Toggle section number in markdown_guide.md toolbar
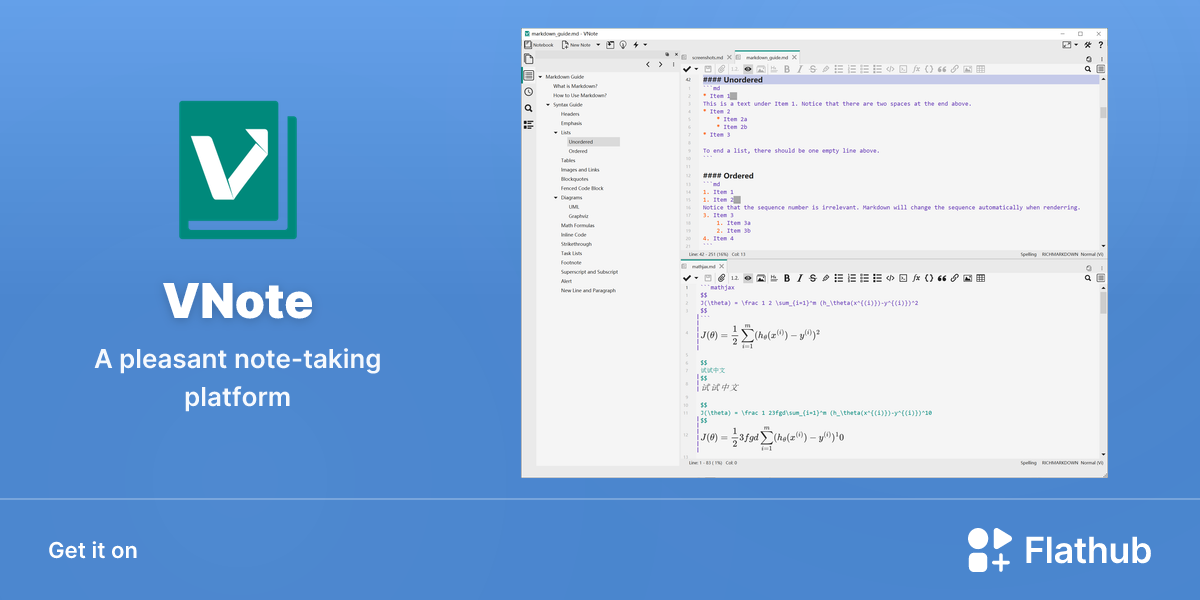This screenshot has height=600, width=1200. (734, 69)
